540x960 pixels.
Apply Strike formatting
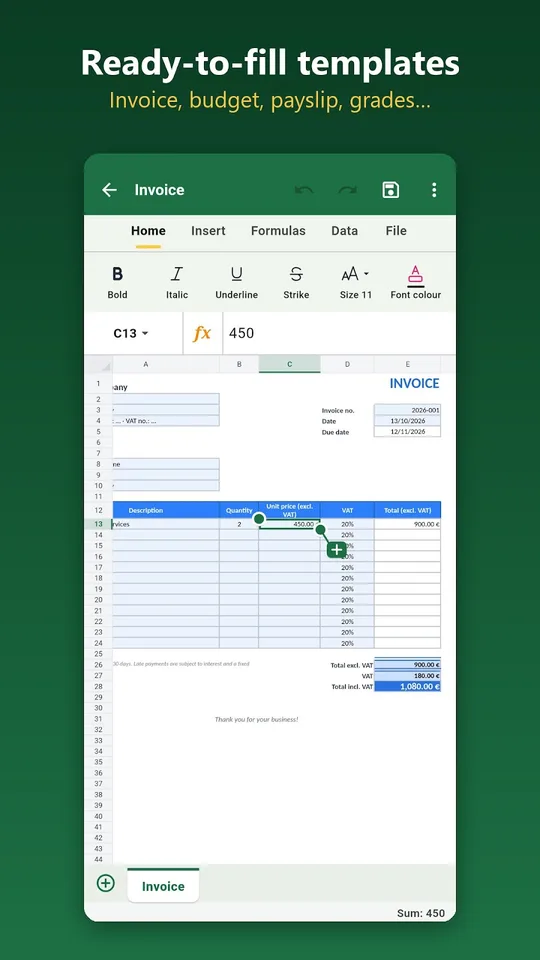point(296,282)
